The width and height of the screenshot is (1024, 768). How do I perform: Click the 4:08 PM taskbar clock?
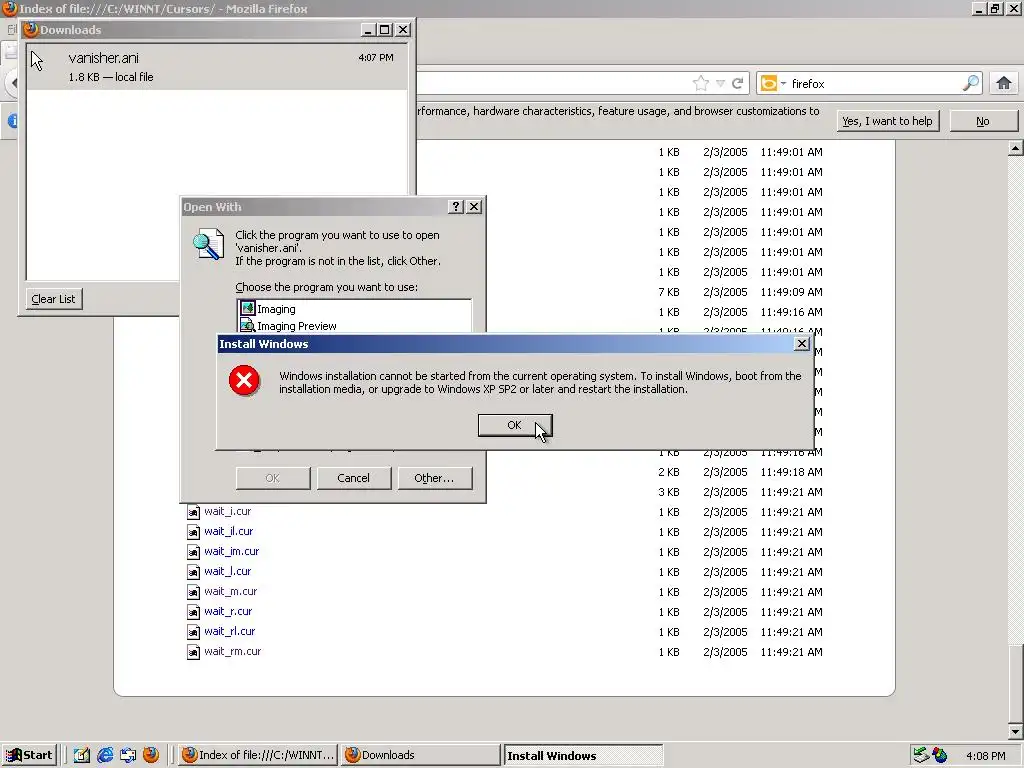click(x=985, y=756)
